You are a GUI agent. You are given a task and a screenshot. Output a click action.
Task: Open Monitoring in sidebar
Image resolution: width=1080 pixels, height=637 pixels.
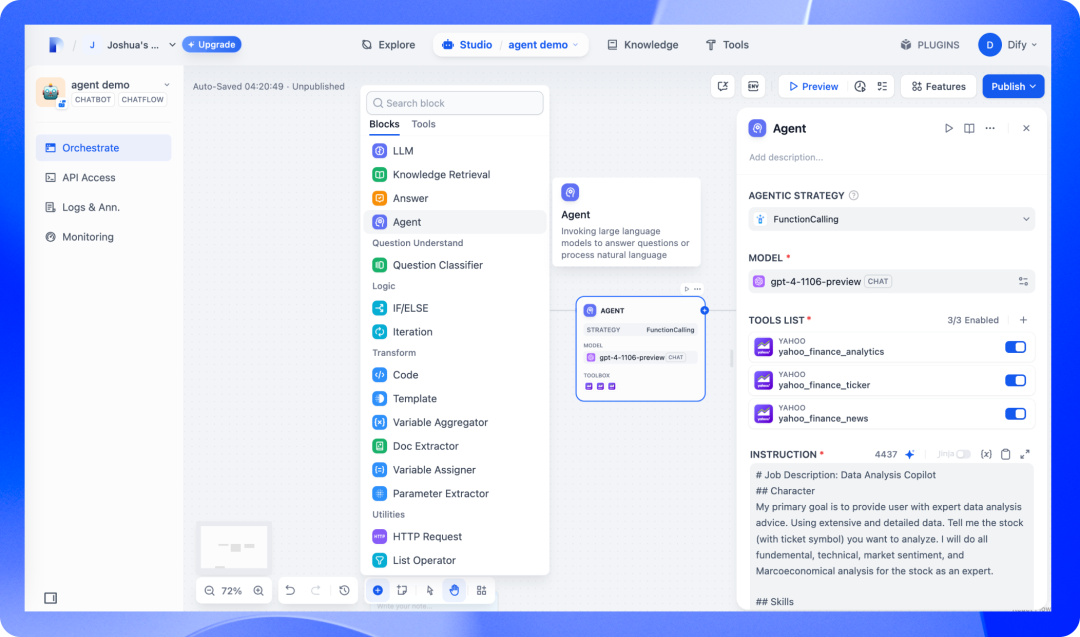click(103, 237)
